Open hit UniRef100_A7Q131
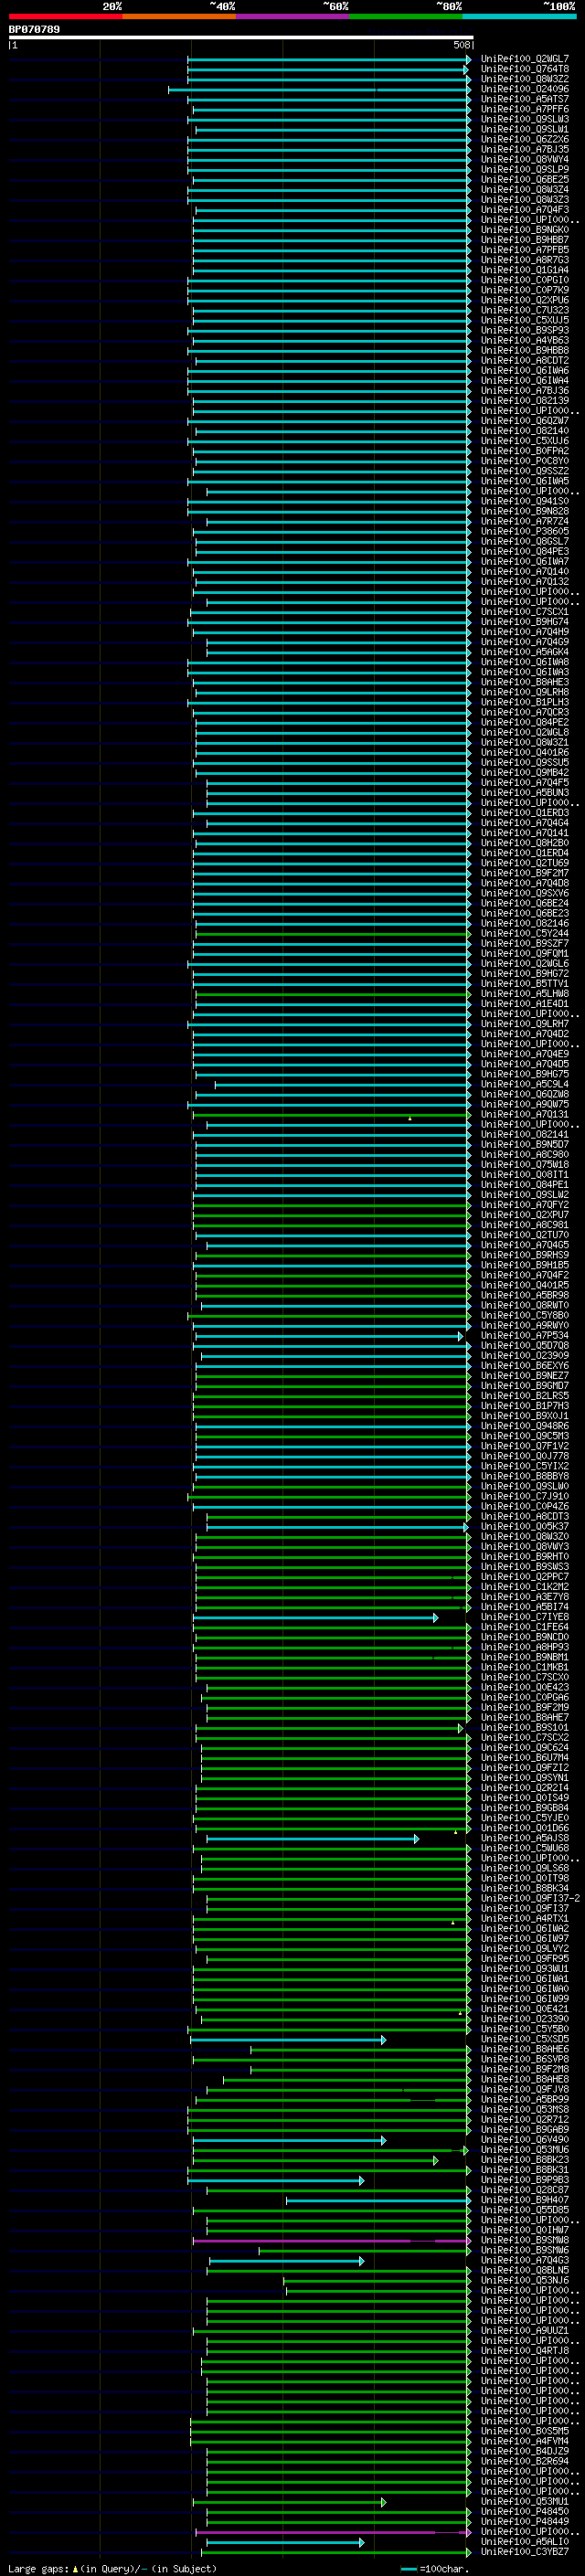 [525, 1114]
